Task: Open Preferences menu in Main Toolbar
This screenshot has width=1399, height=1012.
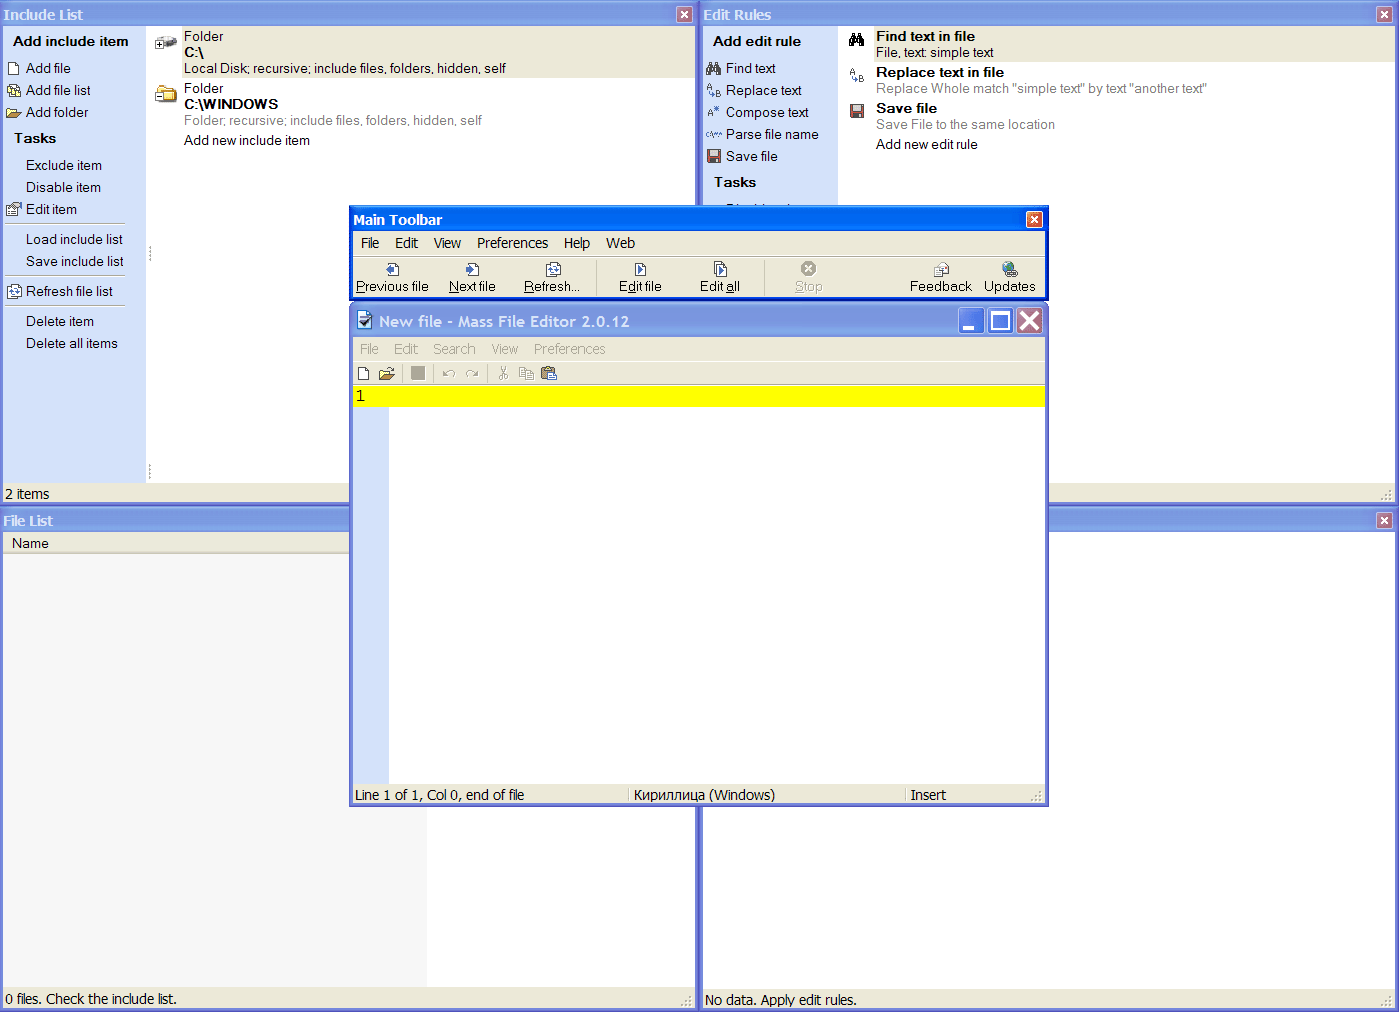Action: 512,243
